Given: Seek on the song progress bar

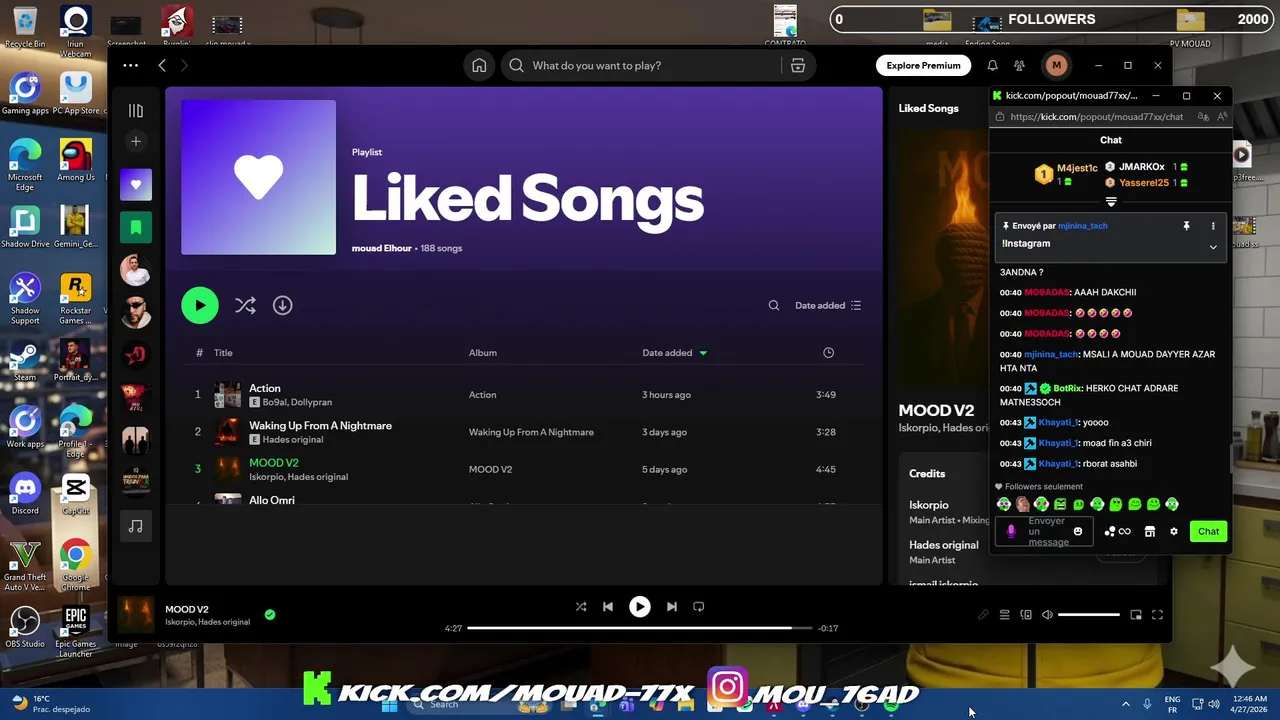Looking at the screenshot, I should point(640,628).
